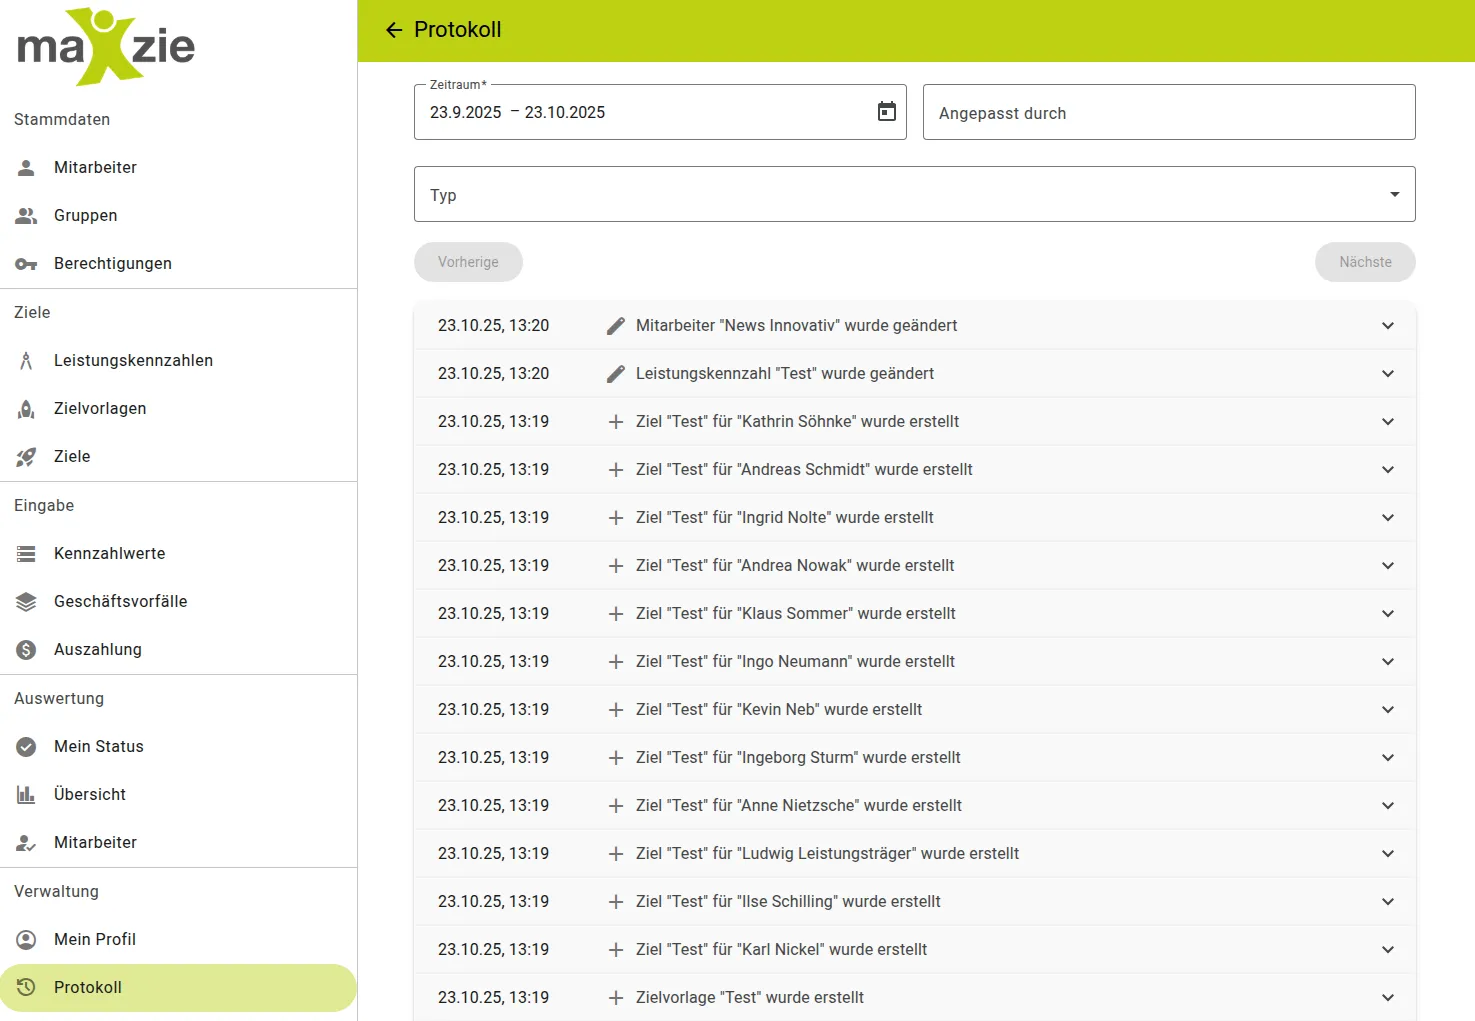
Task: Select the Übersicht bar chart icon
Action: [26, 794]
